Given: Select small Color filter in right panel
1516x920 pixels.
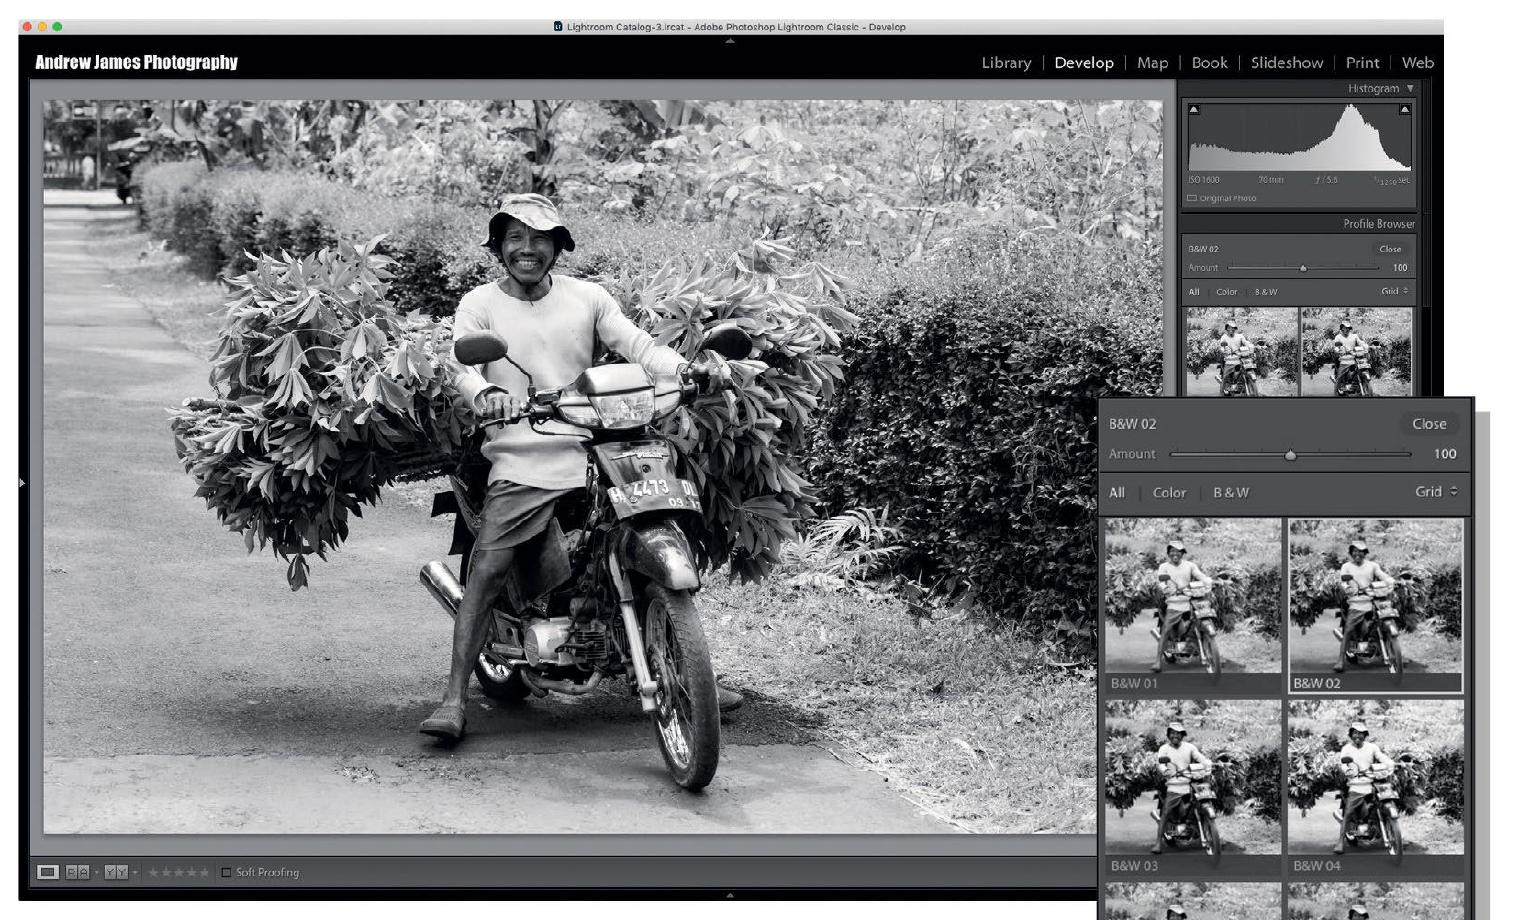Looking at the screenshot, I should tap(1227, 292).
